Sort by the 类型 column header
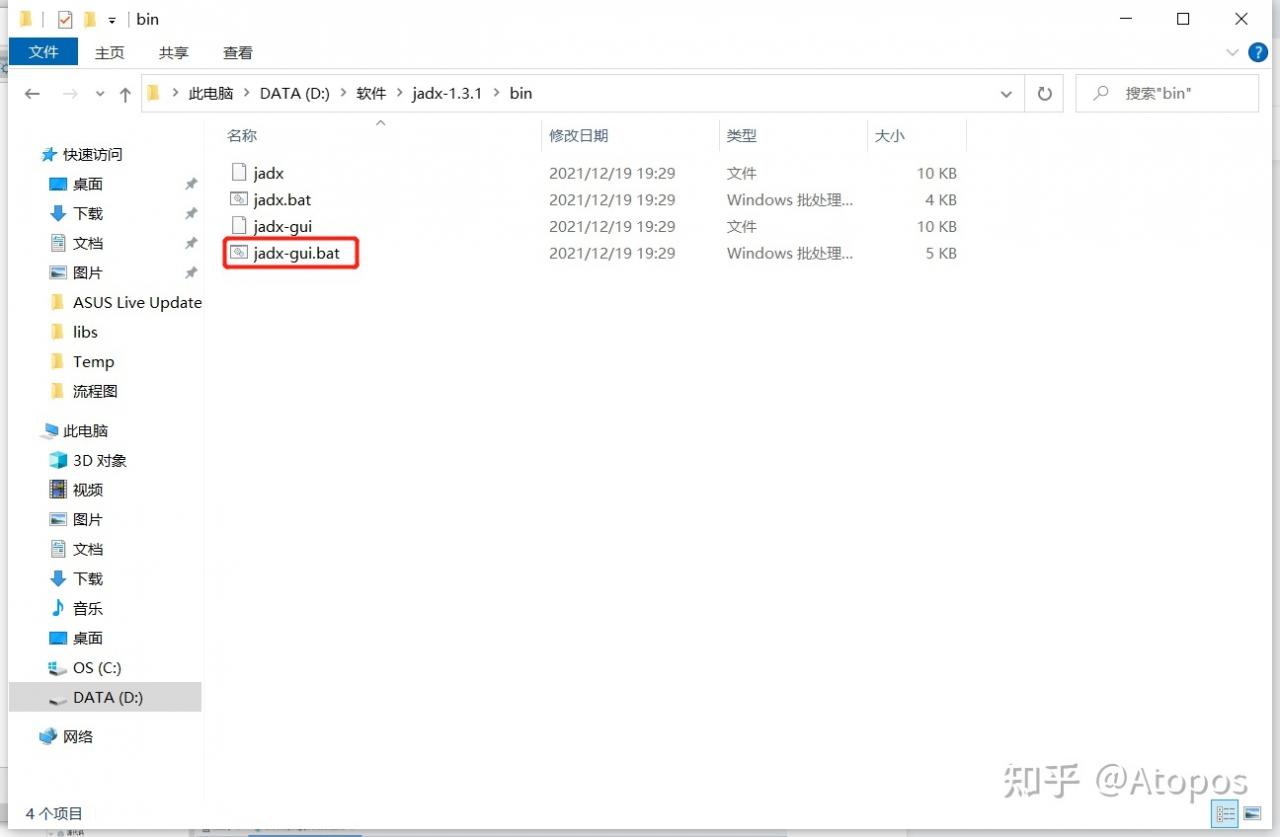Viewport: 1280px width, 837px height. (741, 135)
